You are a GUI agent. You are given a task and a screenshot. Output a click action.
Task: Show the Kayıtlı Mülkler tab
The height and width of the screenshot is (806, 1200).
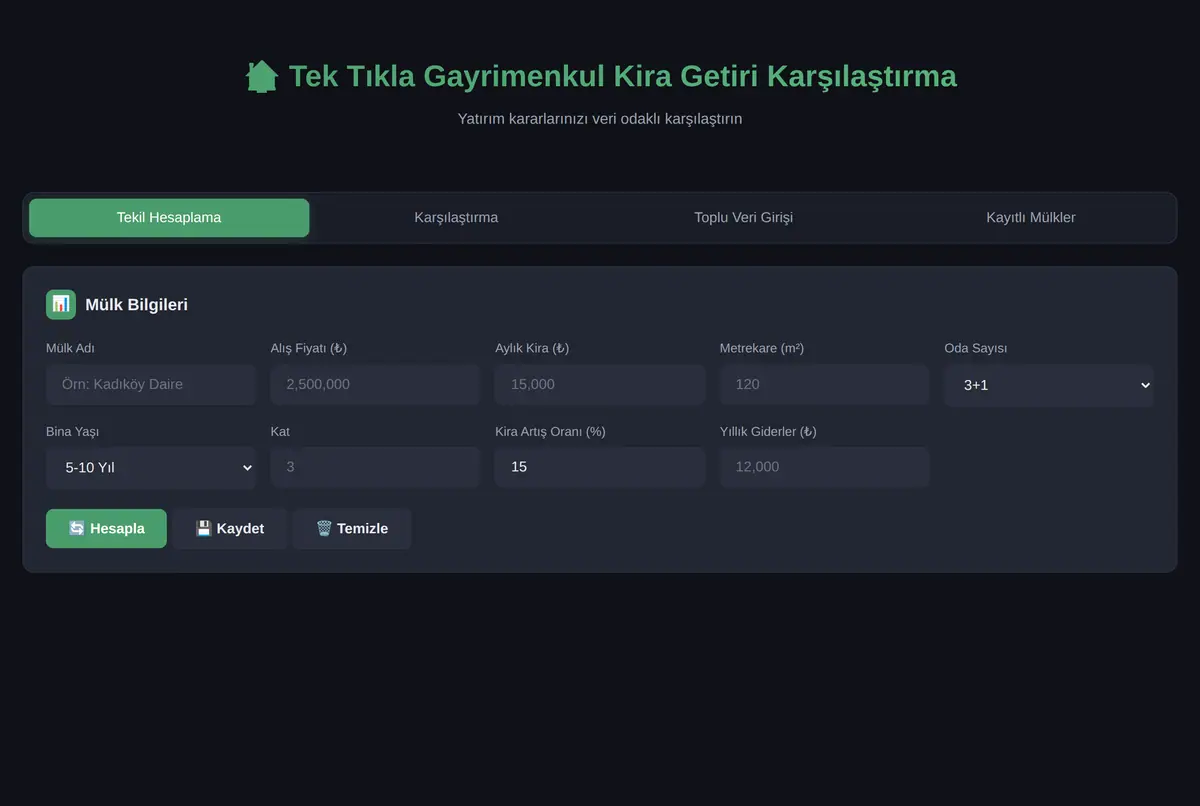click(1031, 217)
